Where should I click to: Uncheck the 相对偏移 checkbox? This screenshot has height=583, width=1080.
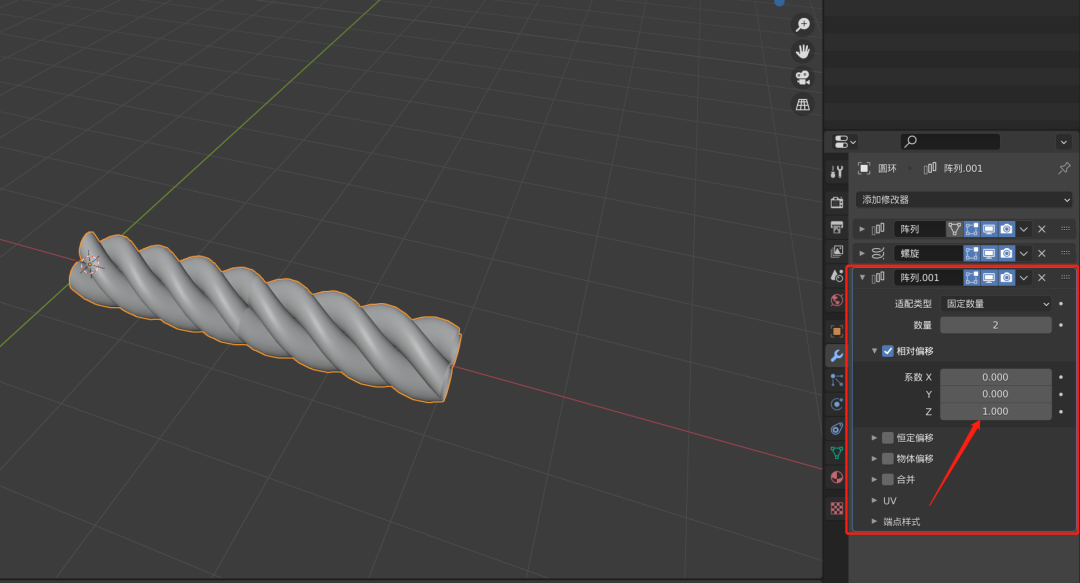tap(888, 351)
